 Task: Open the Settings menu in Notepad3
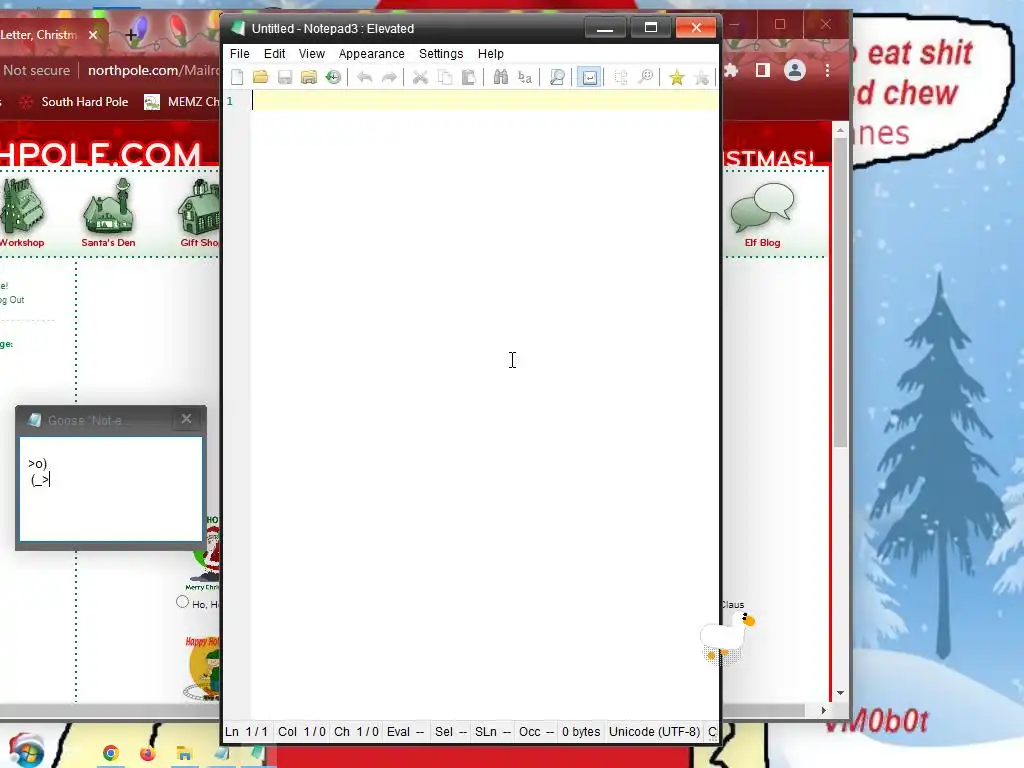tap(441, 54)
